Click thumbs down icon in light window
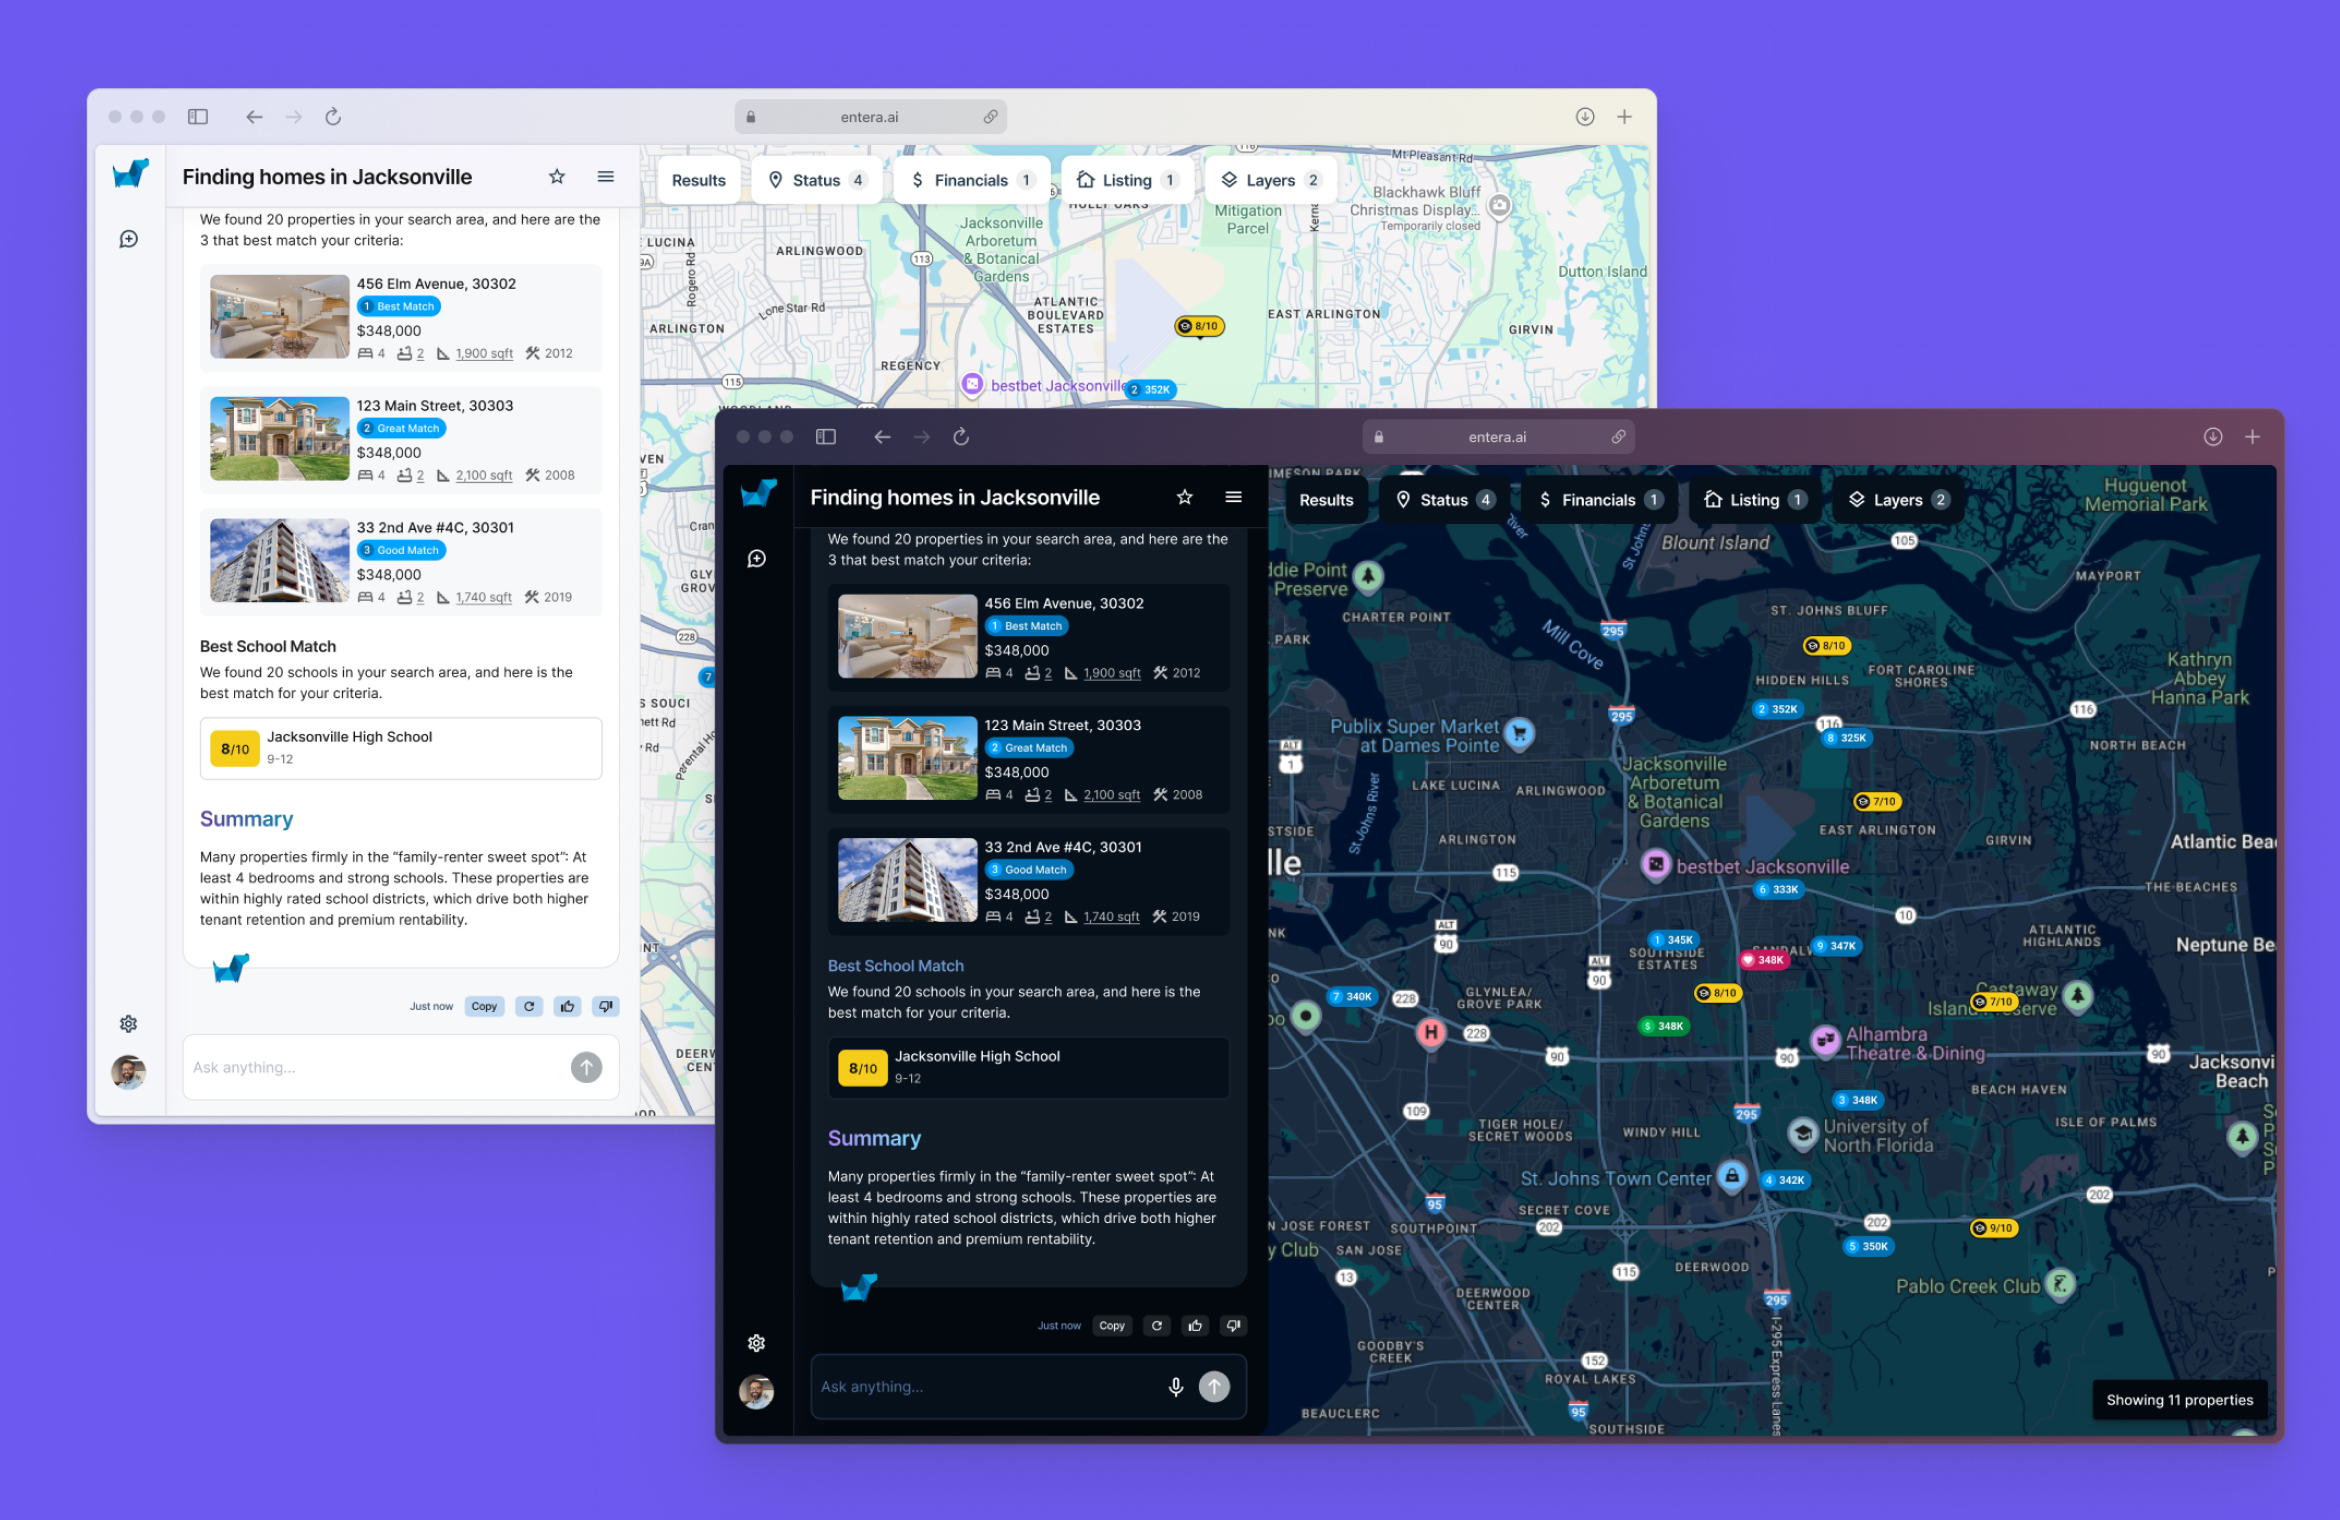 pyautogui.click(x=605, y=1007)
